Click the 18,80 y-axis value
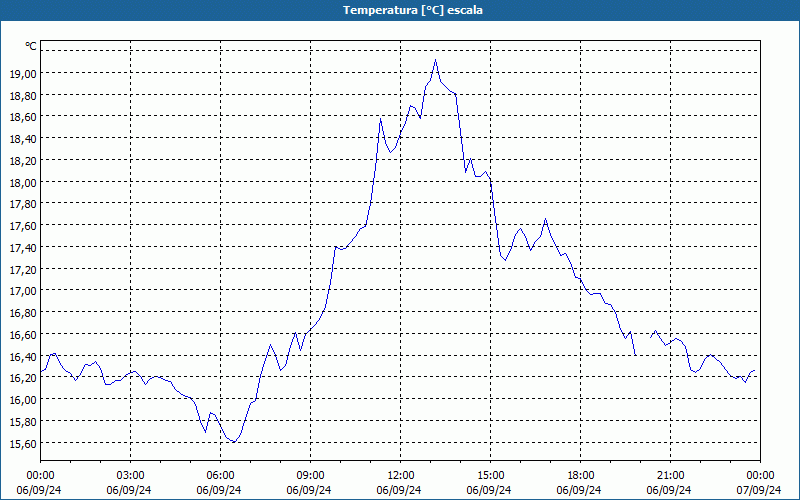The width and height of the screenshot is (800, 500). pyautogui.click(x=23, y=95)
